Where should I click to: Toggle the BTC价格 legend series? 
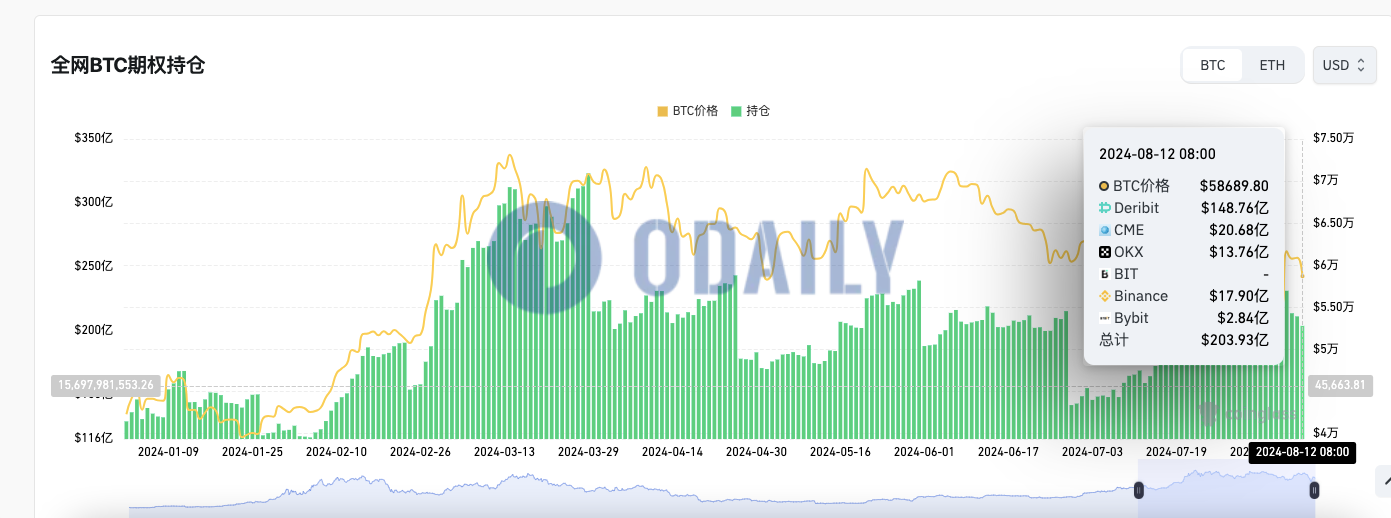tap(688, 111)
